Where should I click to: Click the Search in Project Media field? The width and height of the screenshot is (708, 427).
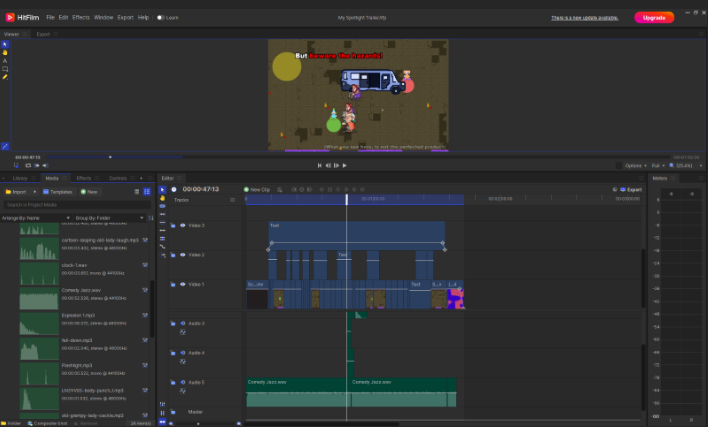pyautogui.click(x=77, y=205)
